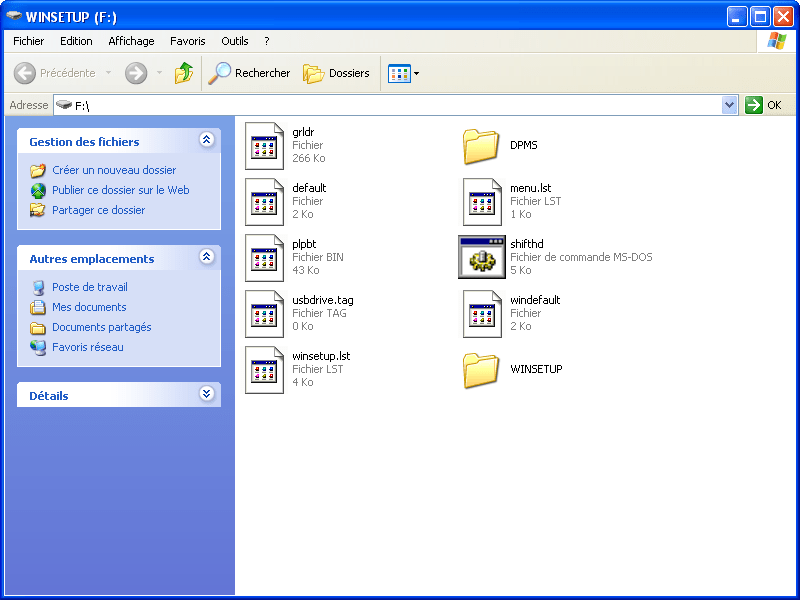Open the Outils menu
The height and width of the screenshot is (600, 800).
coord(235,41)
